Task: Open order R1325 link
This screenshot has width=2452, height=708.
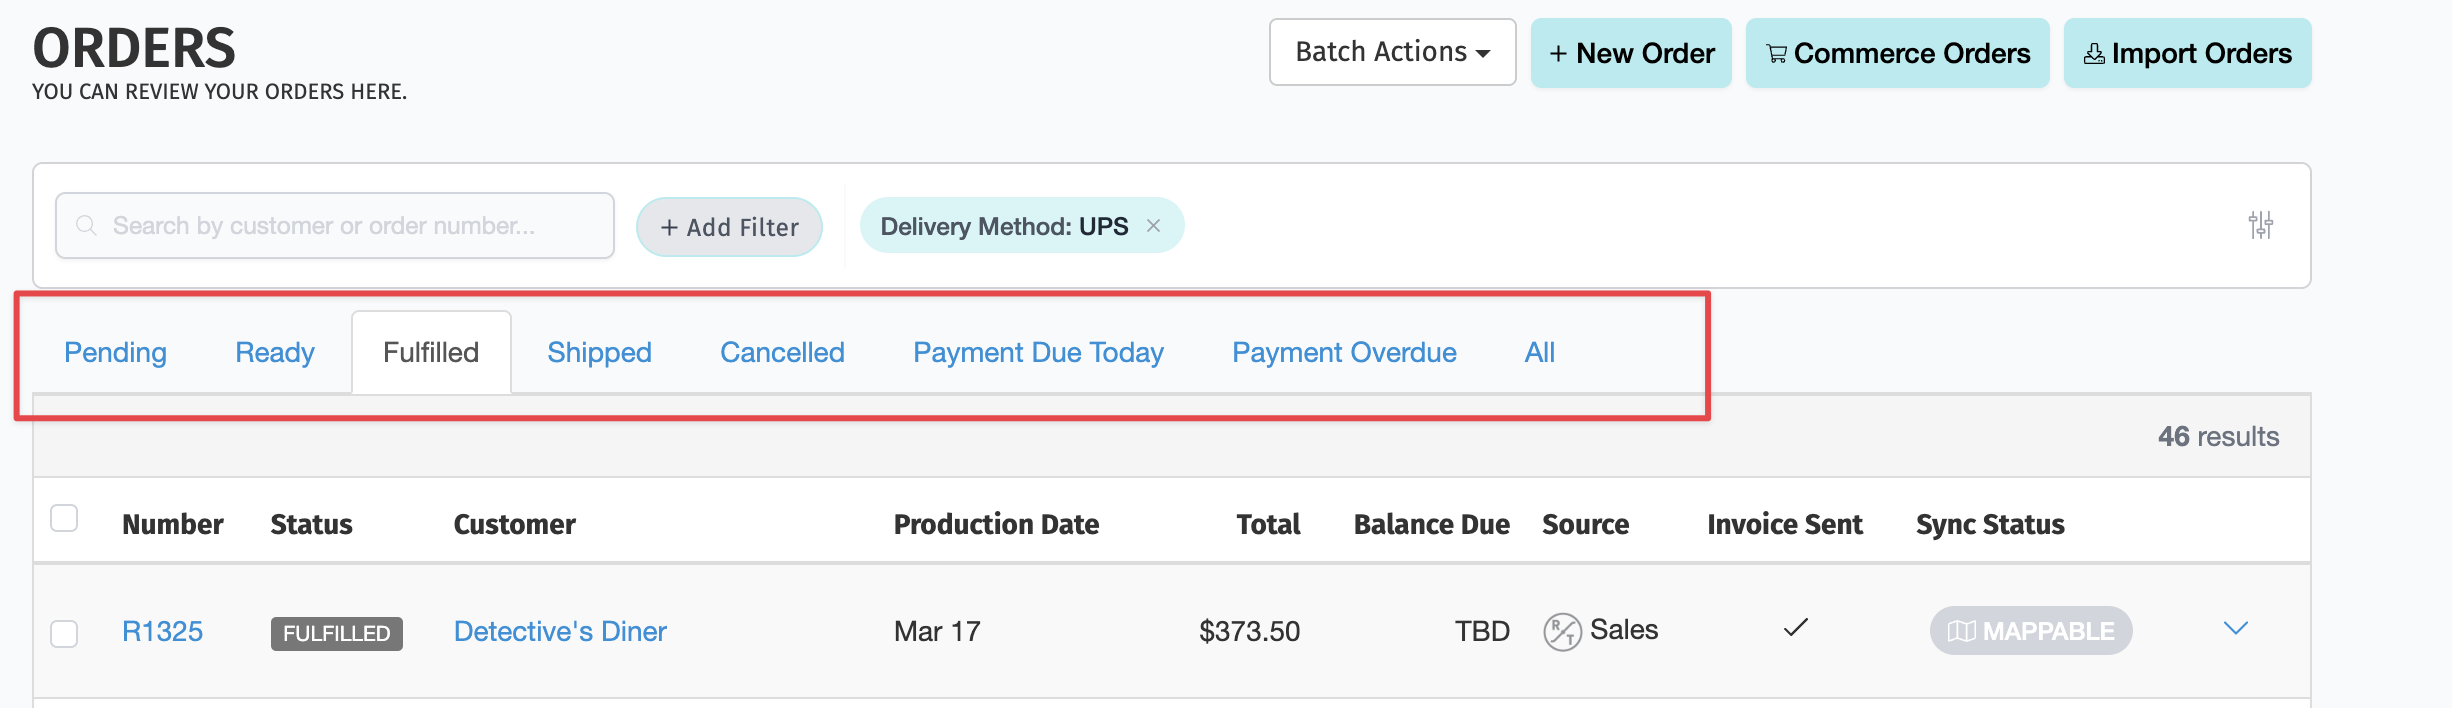Action: tap(162, 632)
